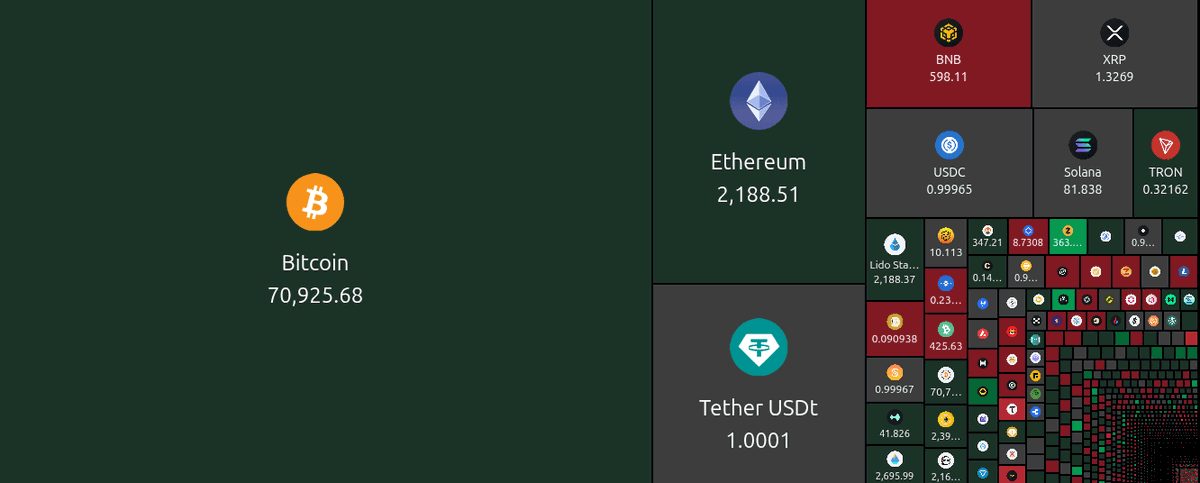Screen dimensions: 1200x483
Task: Click the red TRON icon
Action: (x=1165, y=145)
